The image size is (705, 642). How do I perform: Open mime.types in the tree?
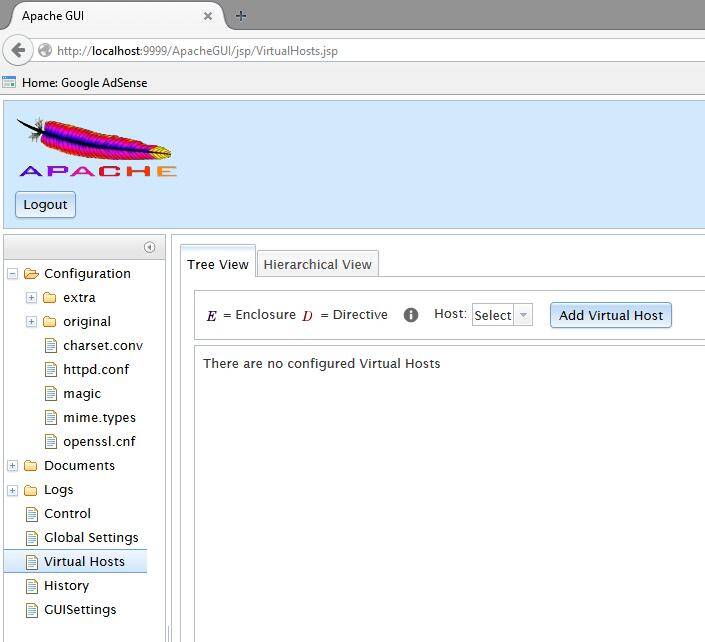click(x=99, y=418)
